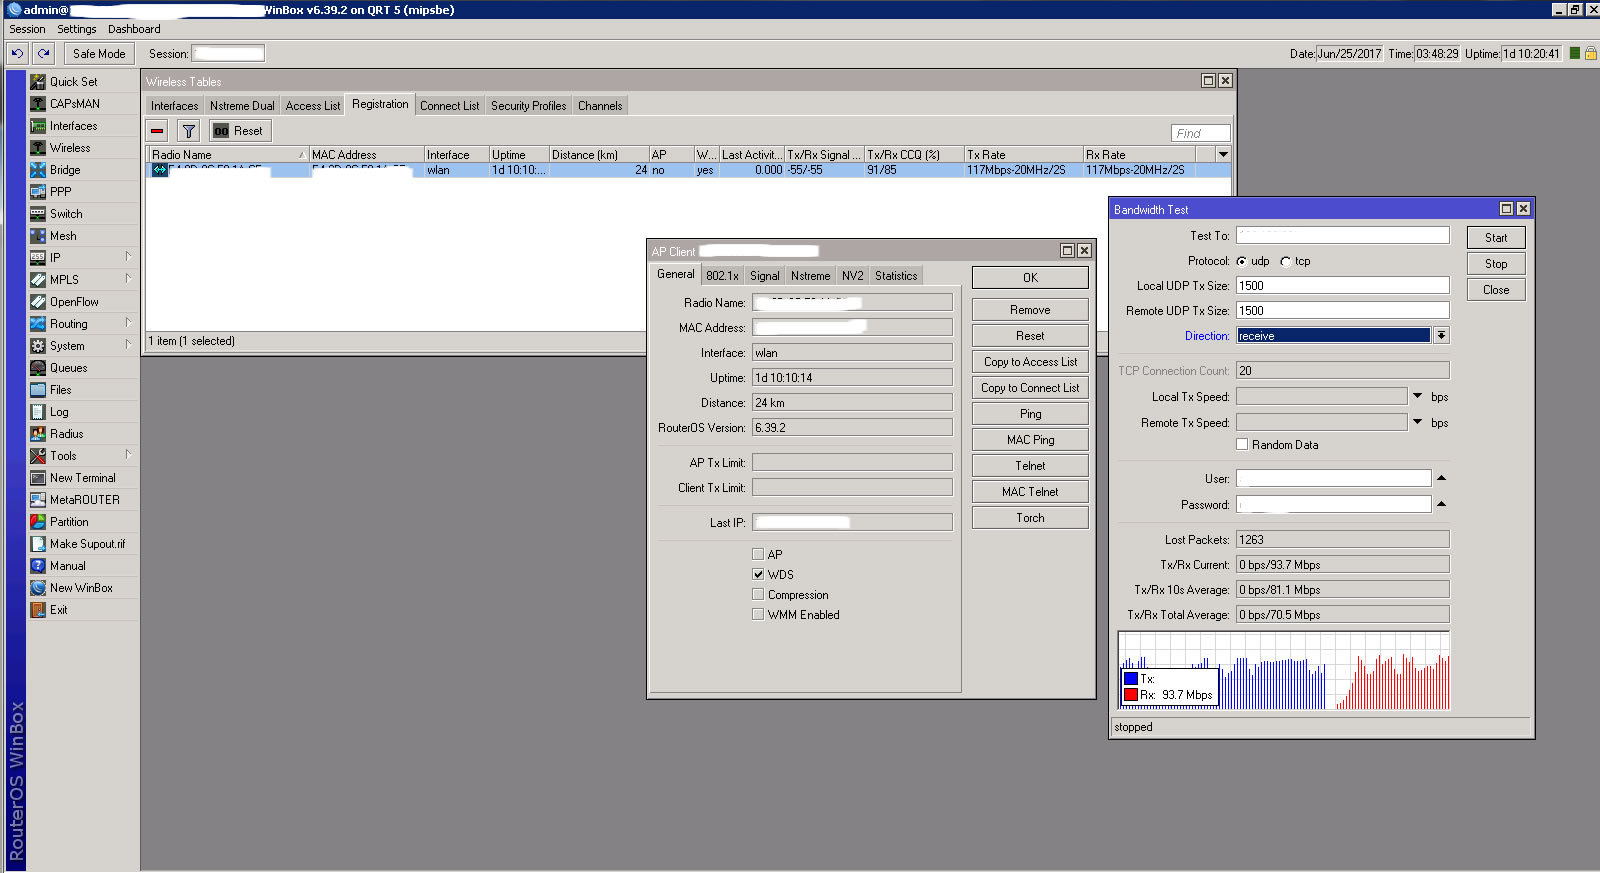Launch New Terminal from sidebar

click(82, 478)
